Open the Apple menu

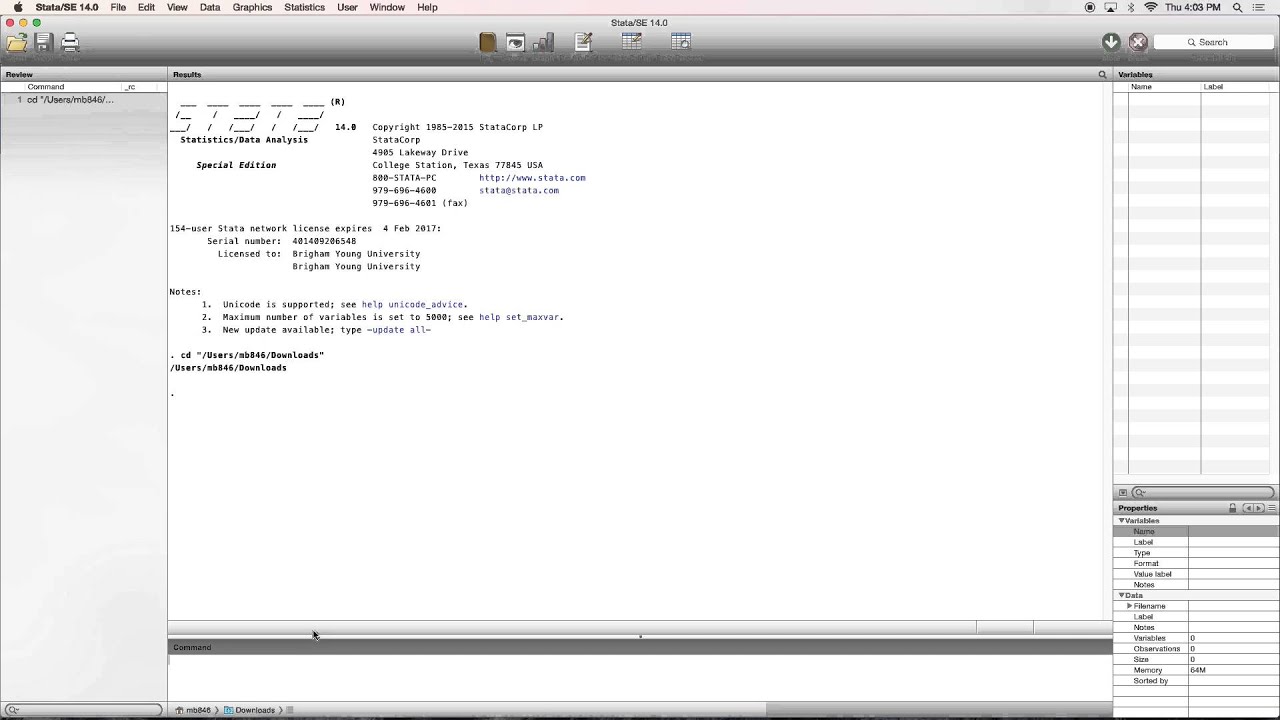[x=18, y=7]
